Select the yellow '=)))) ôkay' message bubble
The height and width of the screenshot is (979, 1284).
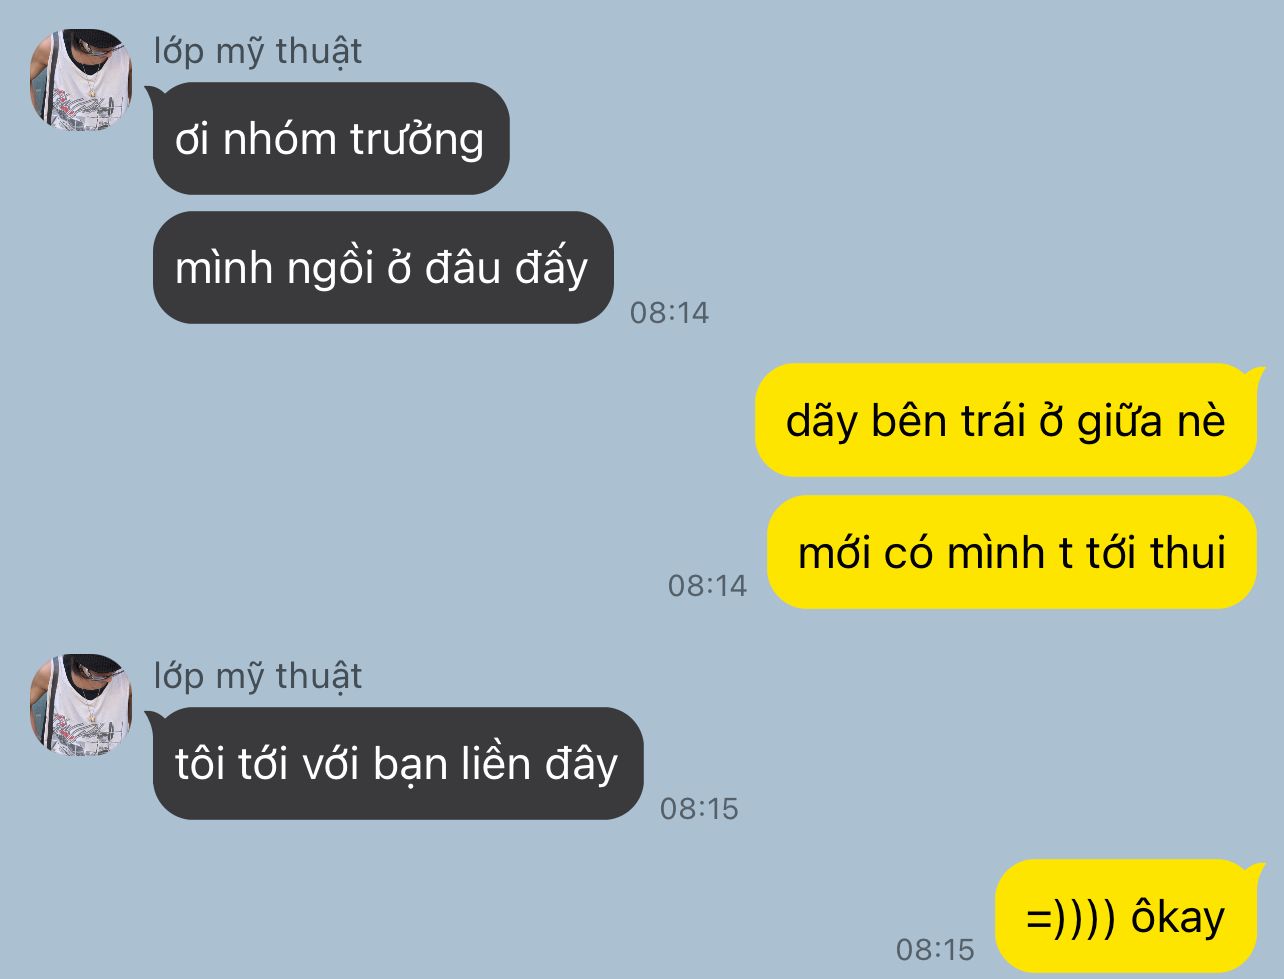[x=1128, y=916]
